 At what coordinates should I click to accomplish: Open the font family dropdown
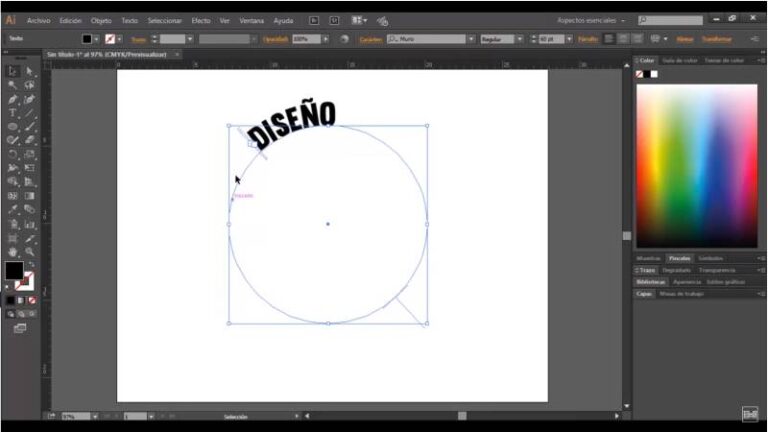[x=471, y=39]
